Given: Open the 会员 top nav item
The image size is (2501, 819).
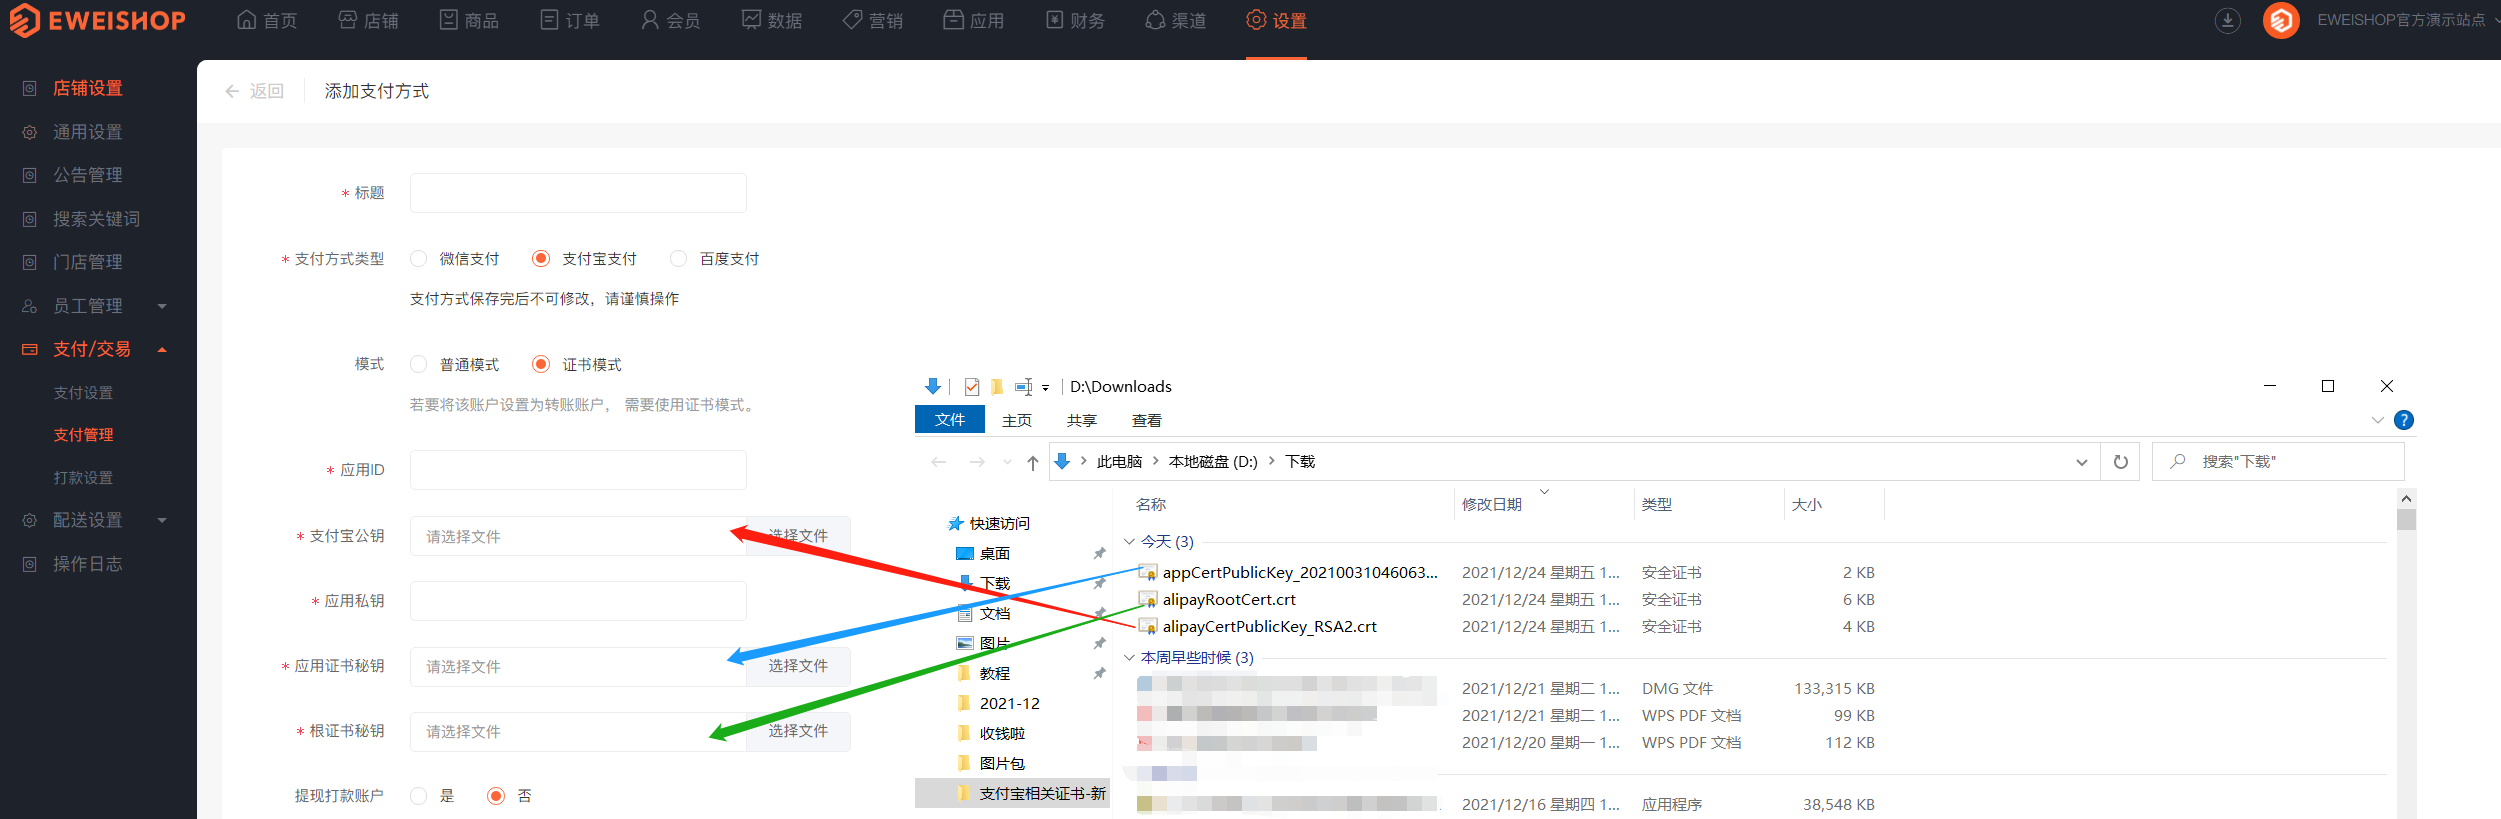Looking at the screenshot, I should point(671,20).
